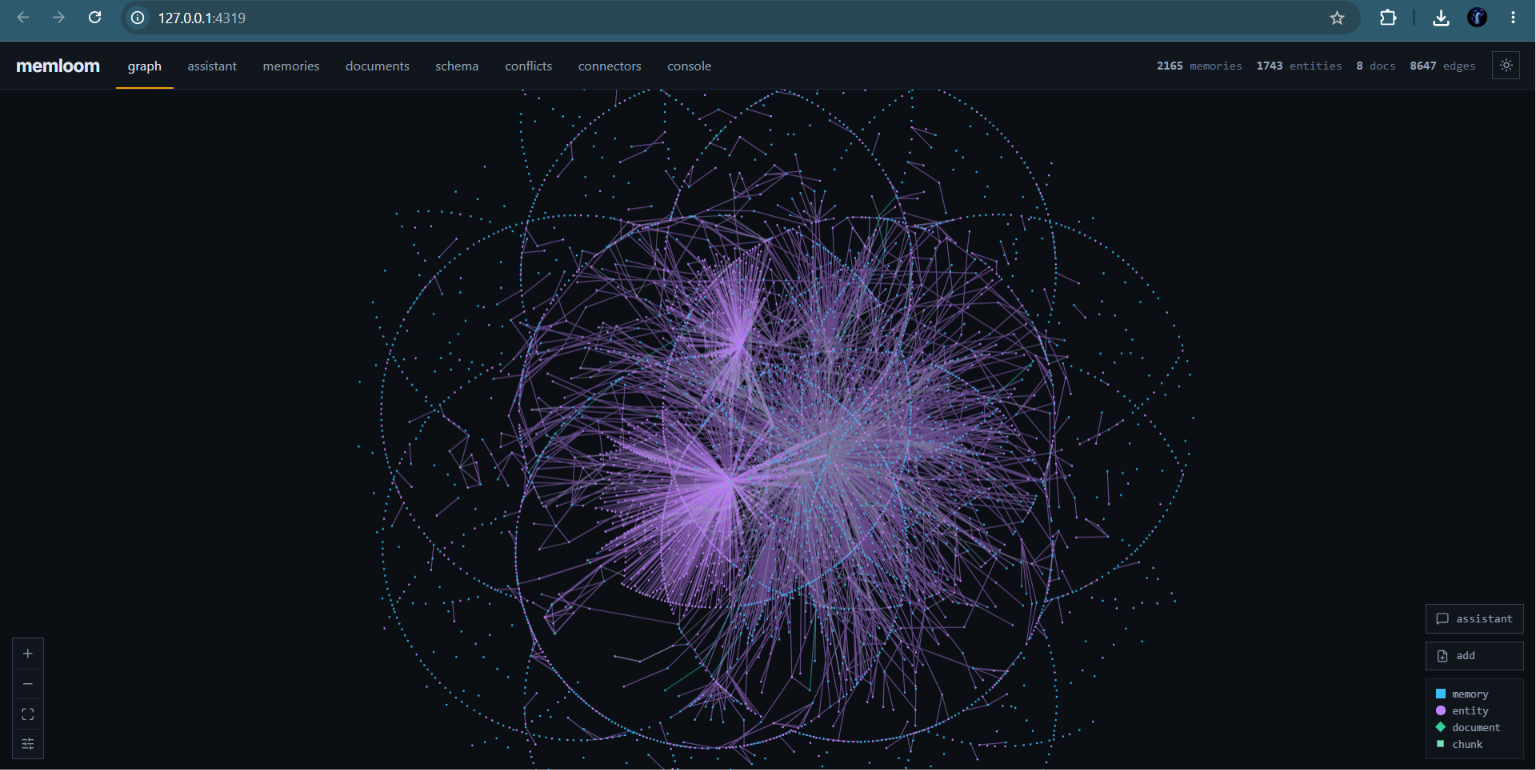The height and width of the screenshot is (770, 1536).
Task: Zoom out of the graph with minus icon
Action: (28, 684)
